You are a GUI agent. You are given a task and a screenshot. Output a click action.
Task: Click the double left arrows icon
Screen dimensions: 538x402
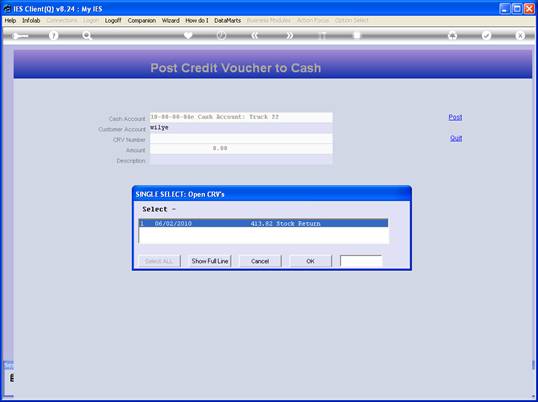[x=255, y=36]
